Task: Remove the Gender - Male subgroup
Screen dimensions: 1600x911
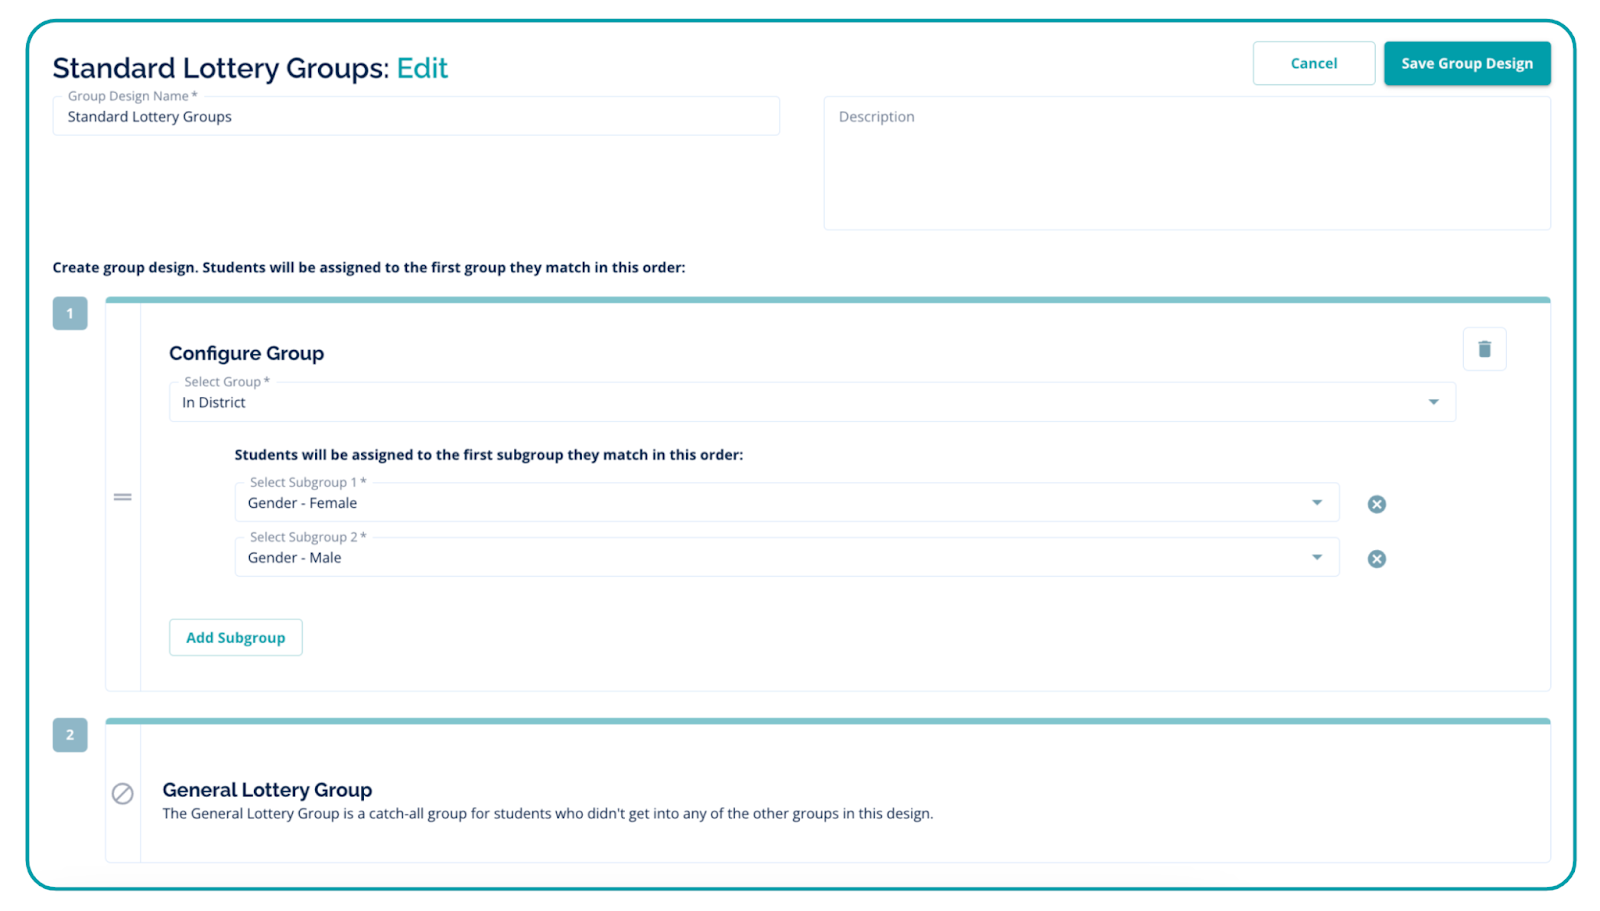Action: [1376, 559]
